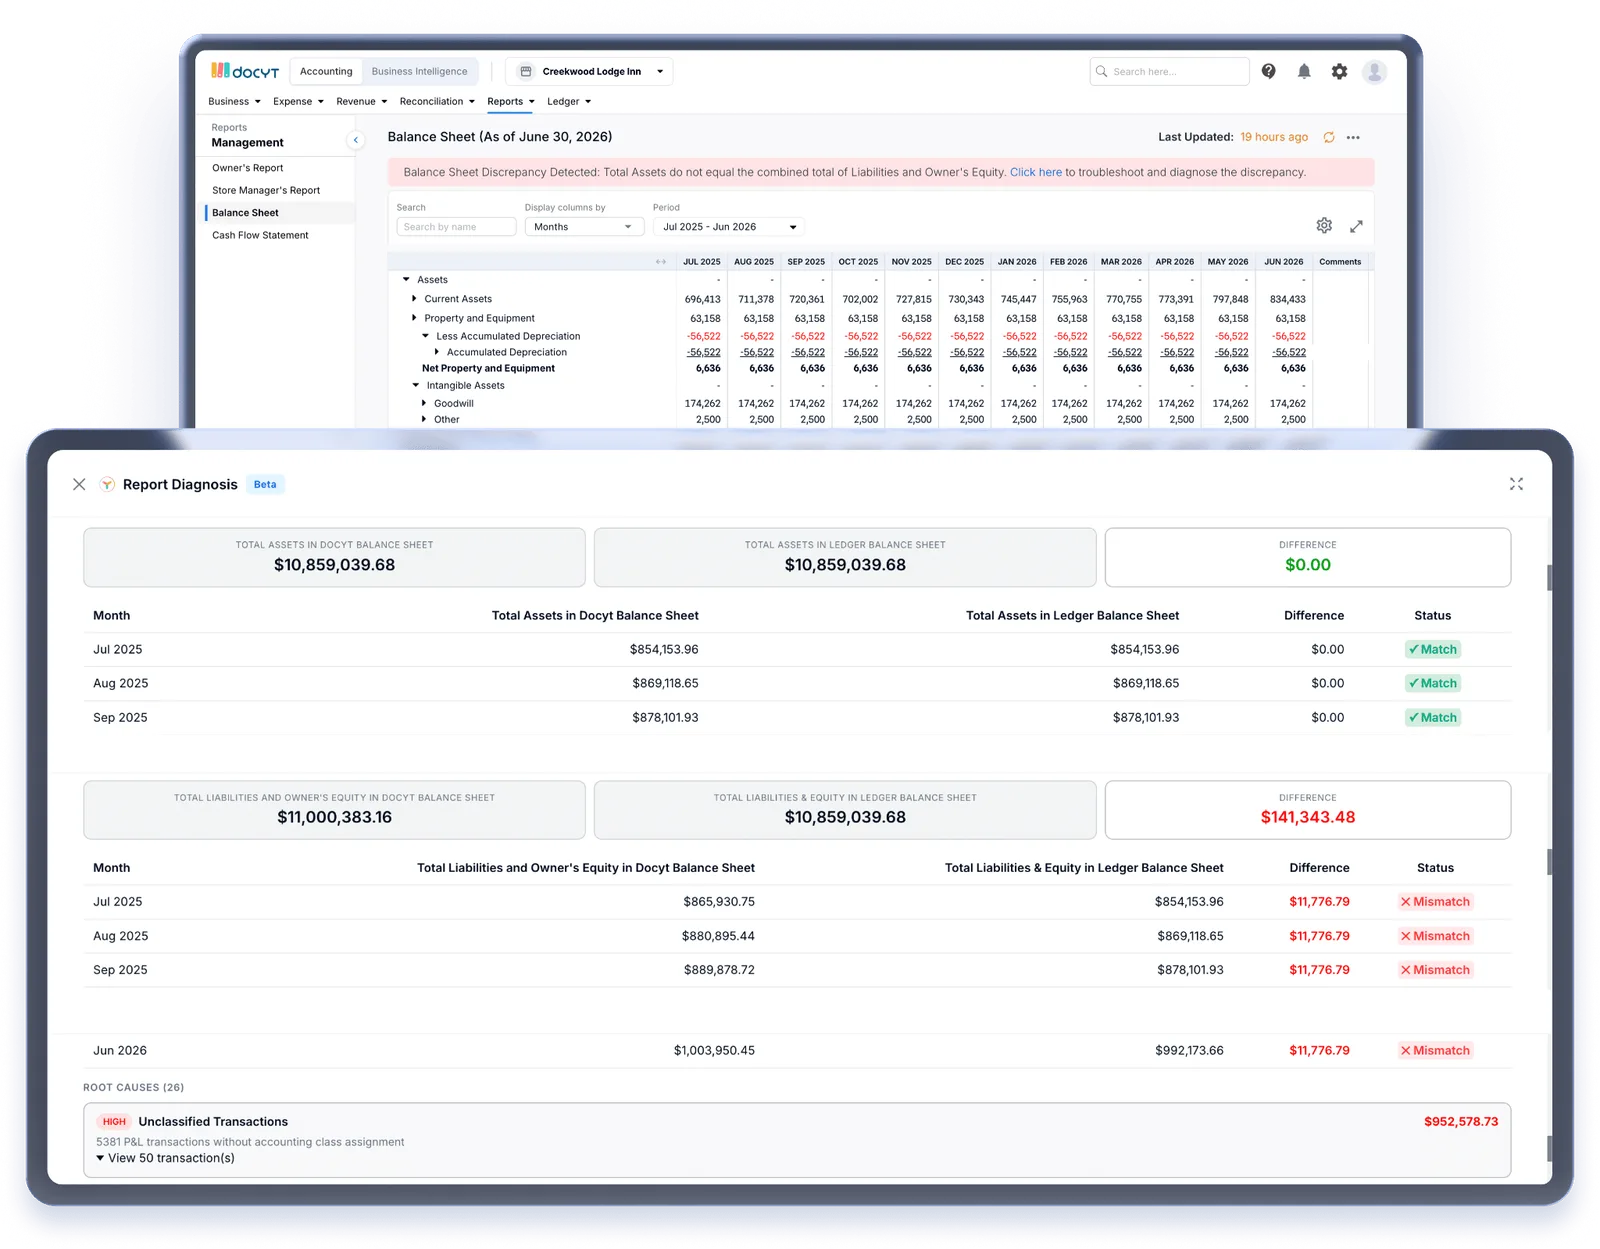Expand the balance sheet to full screen

point(1356,226)
